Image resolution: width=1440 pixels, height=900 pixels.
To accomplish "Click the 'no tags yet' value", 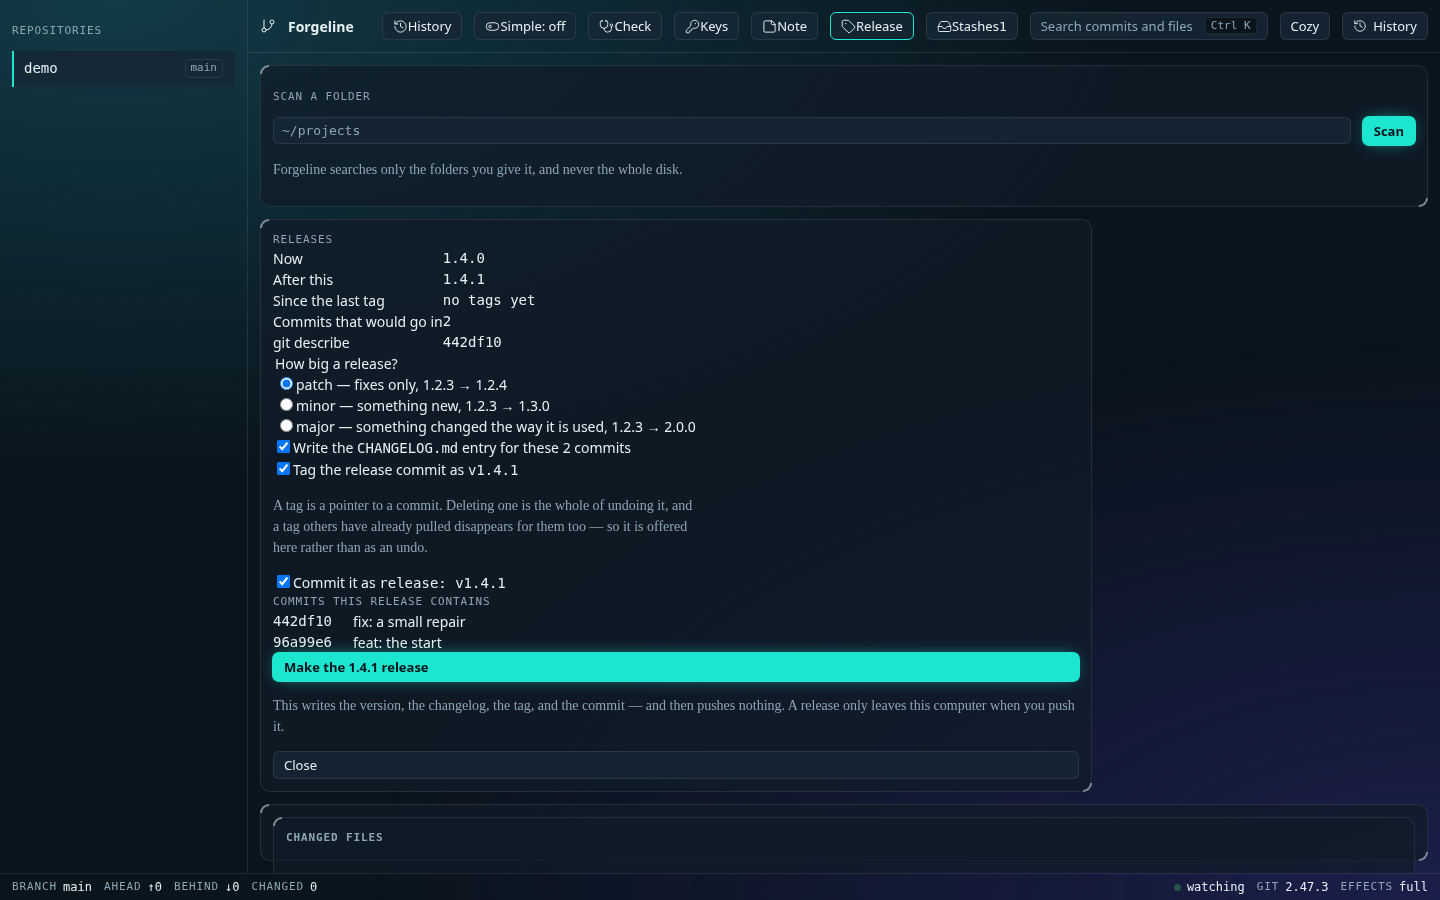I will (x=489, y=300).
